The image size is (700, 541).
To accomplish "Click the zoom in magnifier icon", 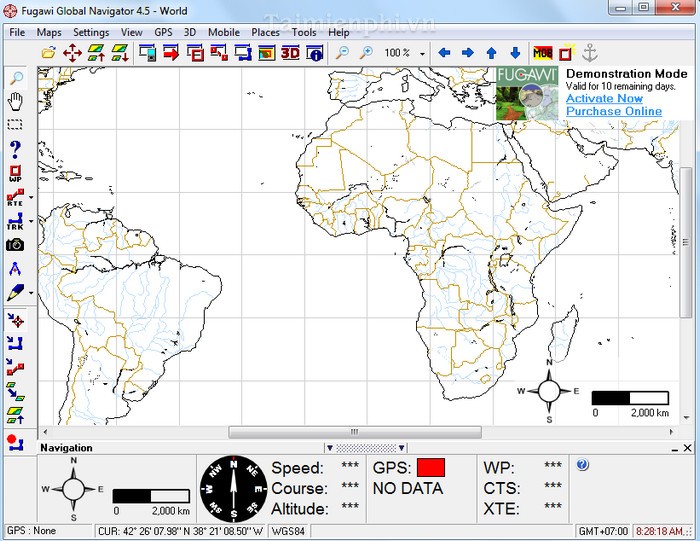I will coord(366,53).
